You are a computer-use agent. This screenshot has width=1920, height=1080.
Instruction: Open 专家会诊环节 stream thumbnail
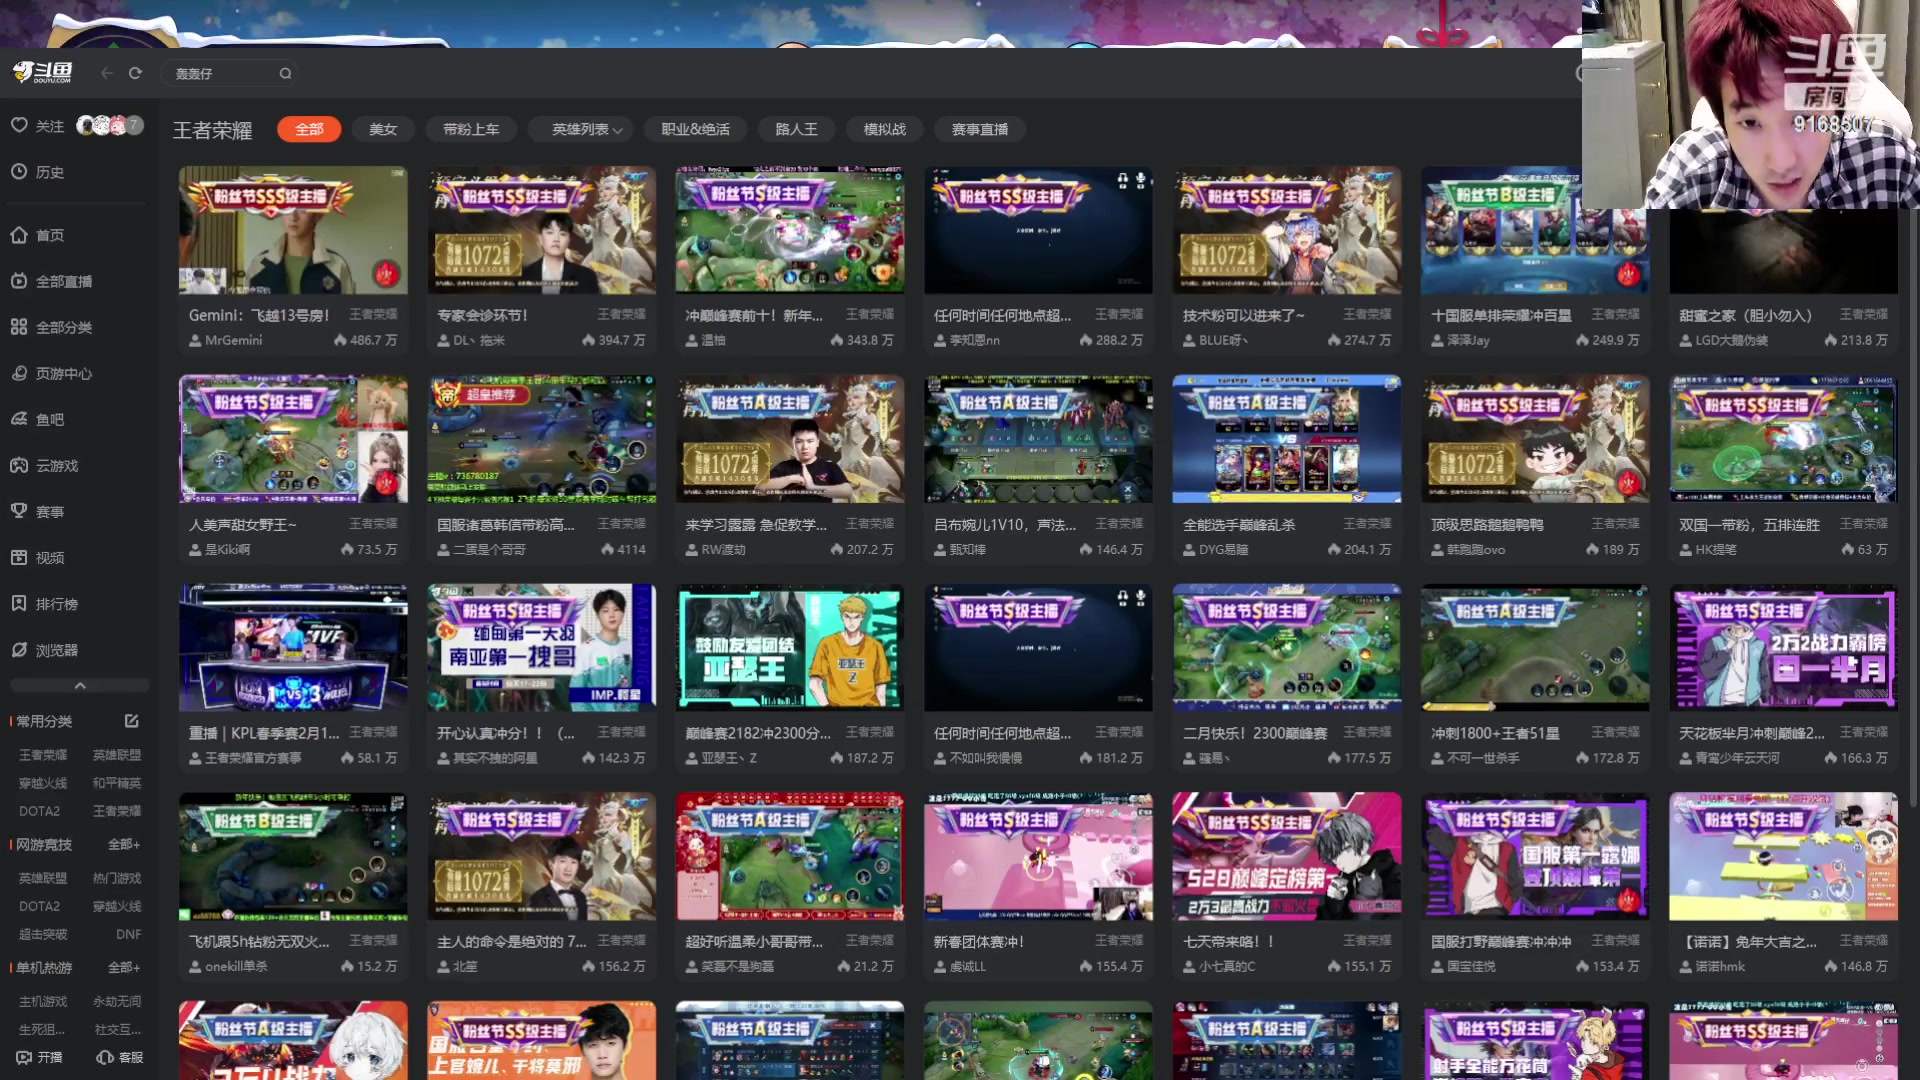click(x=541, y=230)
